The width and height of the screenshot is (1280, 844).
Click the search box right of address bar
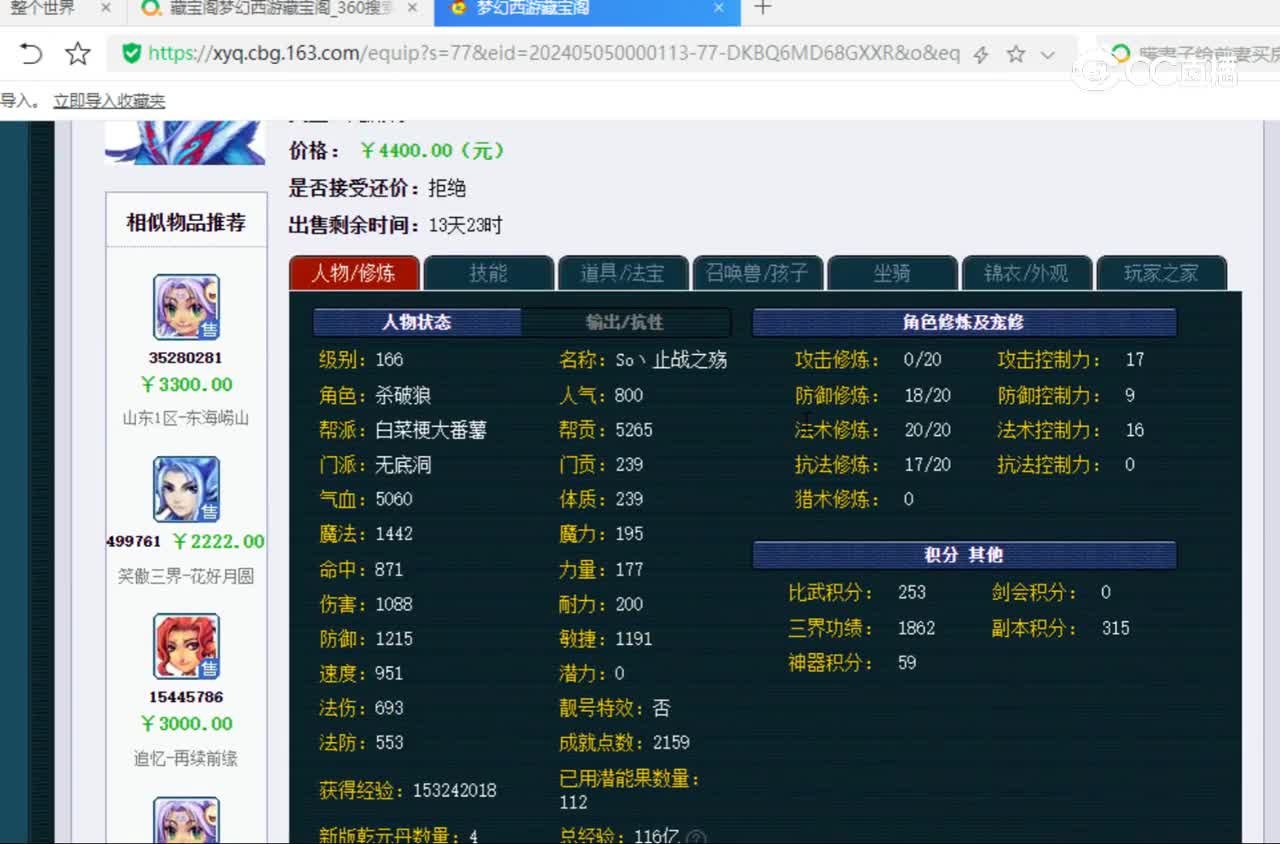pos(1190,54)
